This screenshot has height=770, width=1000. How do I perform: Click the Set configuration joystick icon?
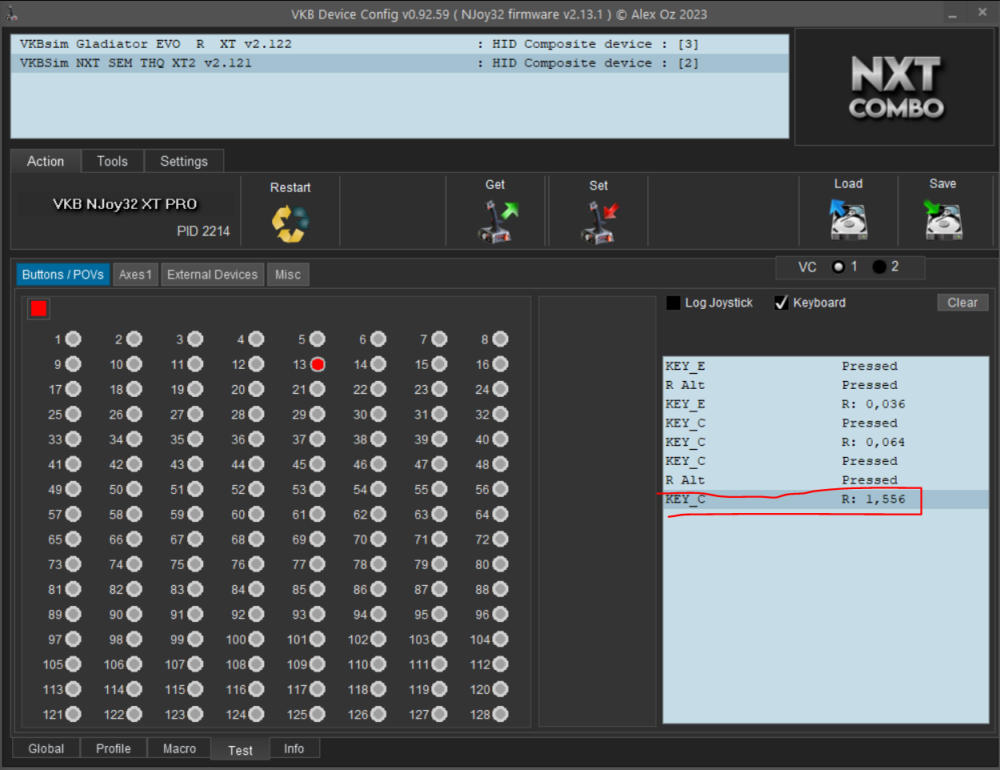click(598, 221)
